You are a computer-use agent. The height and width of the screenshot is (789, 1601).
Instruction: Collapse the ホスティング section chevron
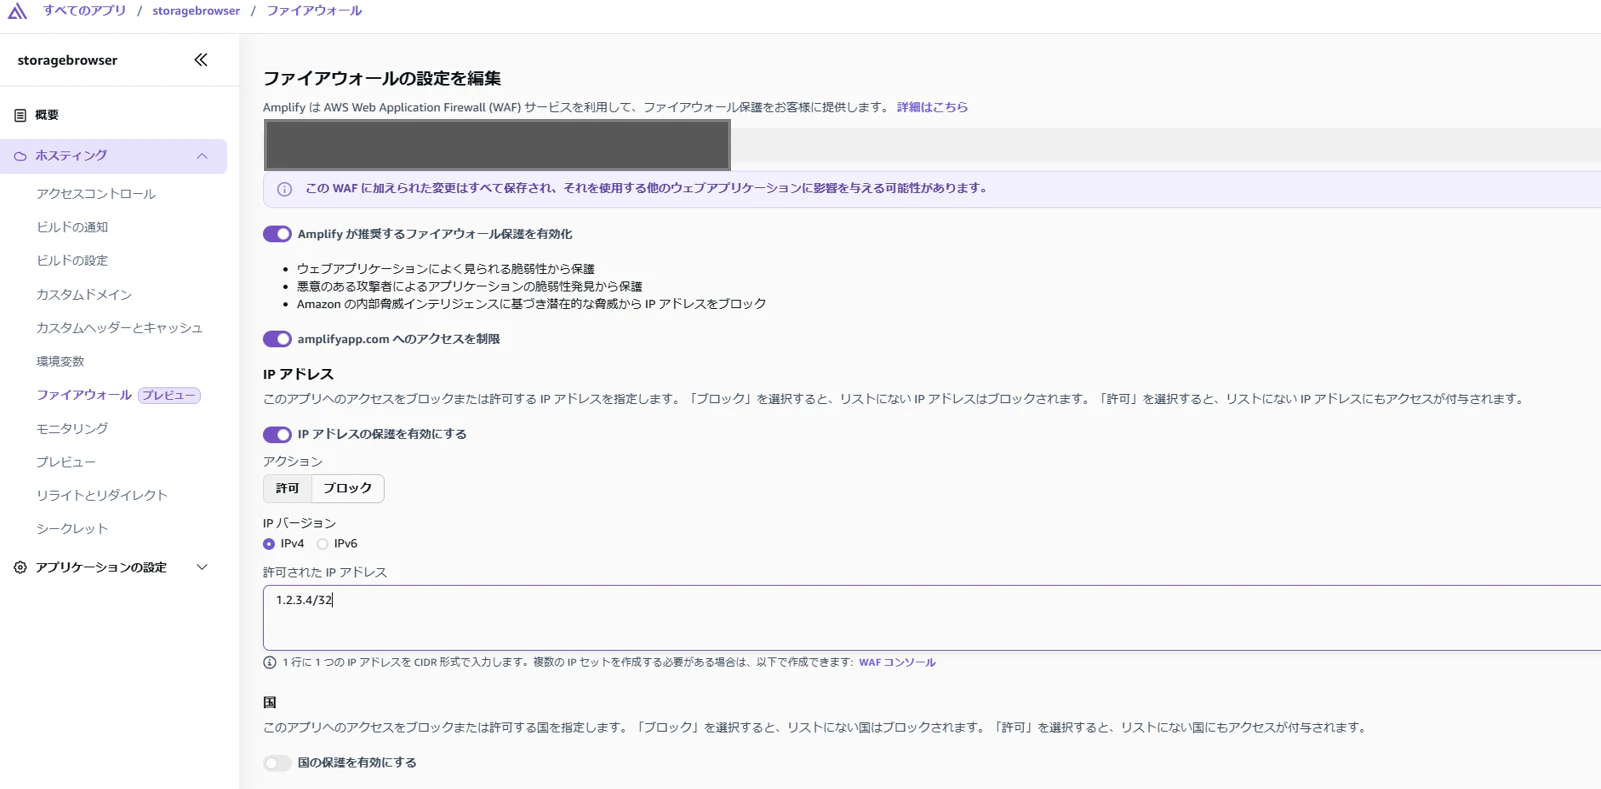click(x=202, y=156)
